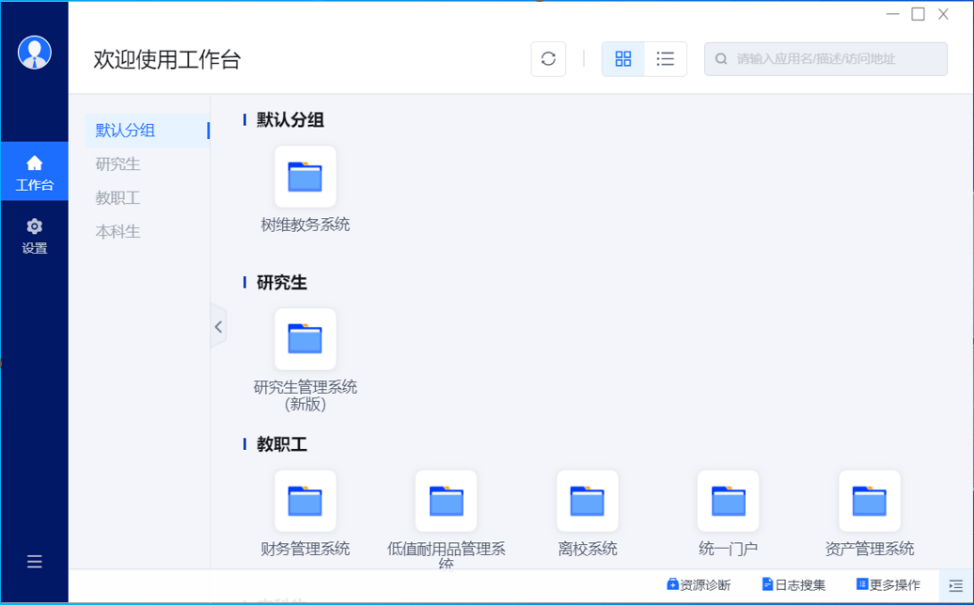Expand sidebar using bottom hamburger icon
The height and width of the screenshot is (605, 974).
[x=34, y=561]
